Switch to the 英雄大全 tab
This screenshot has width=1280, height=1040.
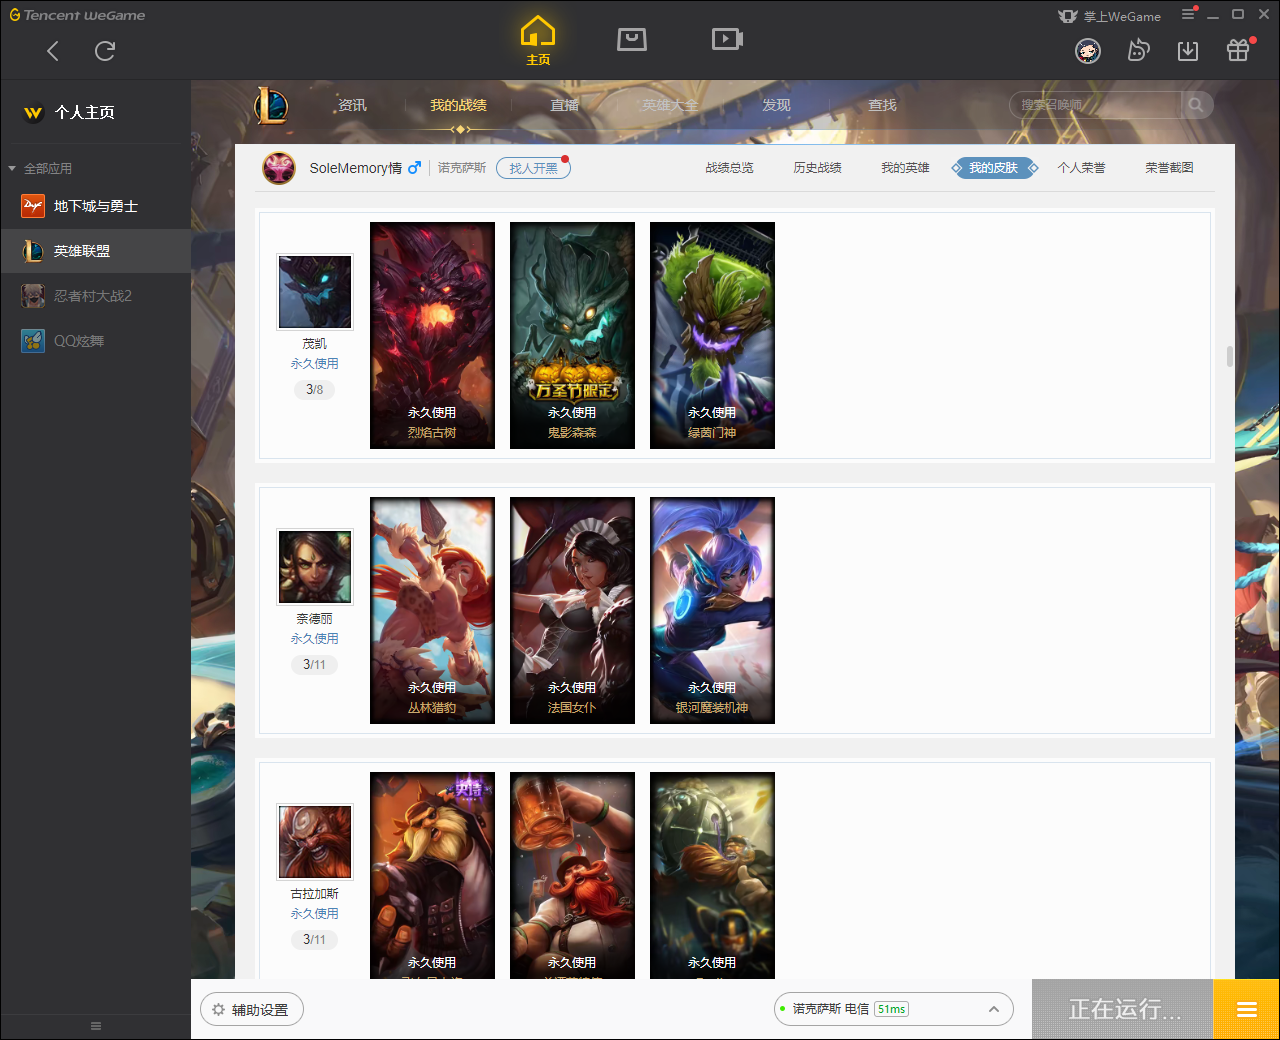pos(670,105)
